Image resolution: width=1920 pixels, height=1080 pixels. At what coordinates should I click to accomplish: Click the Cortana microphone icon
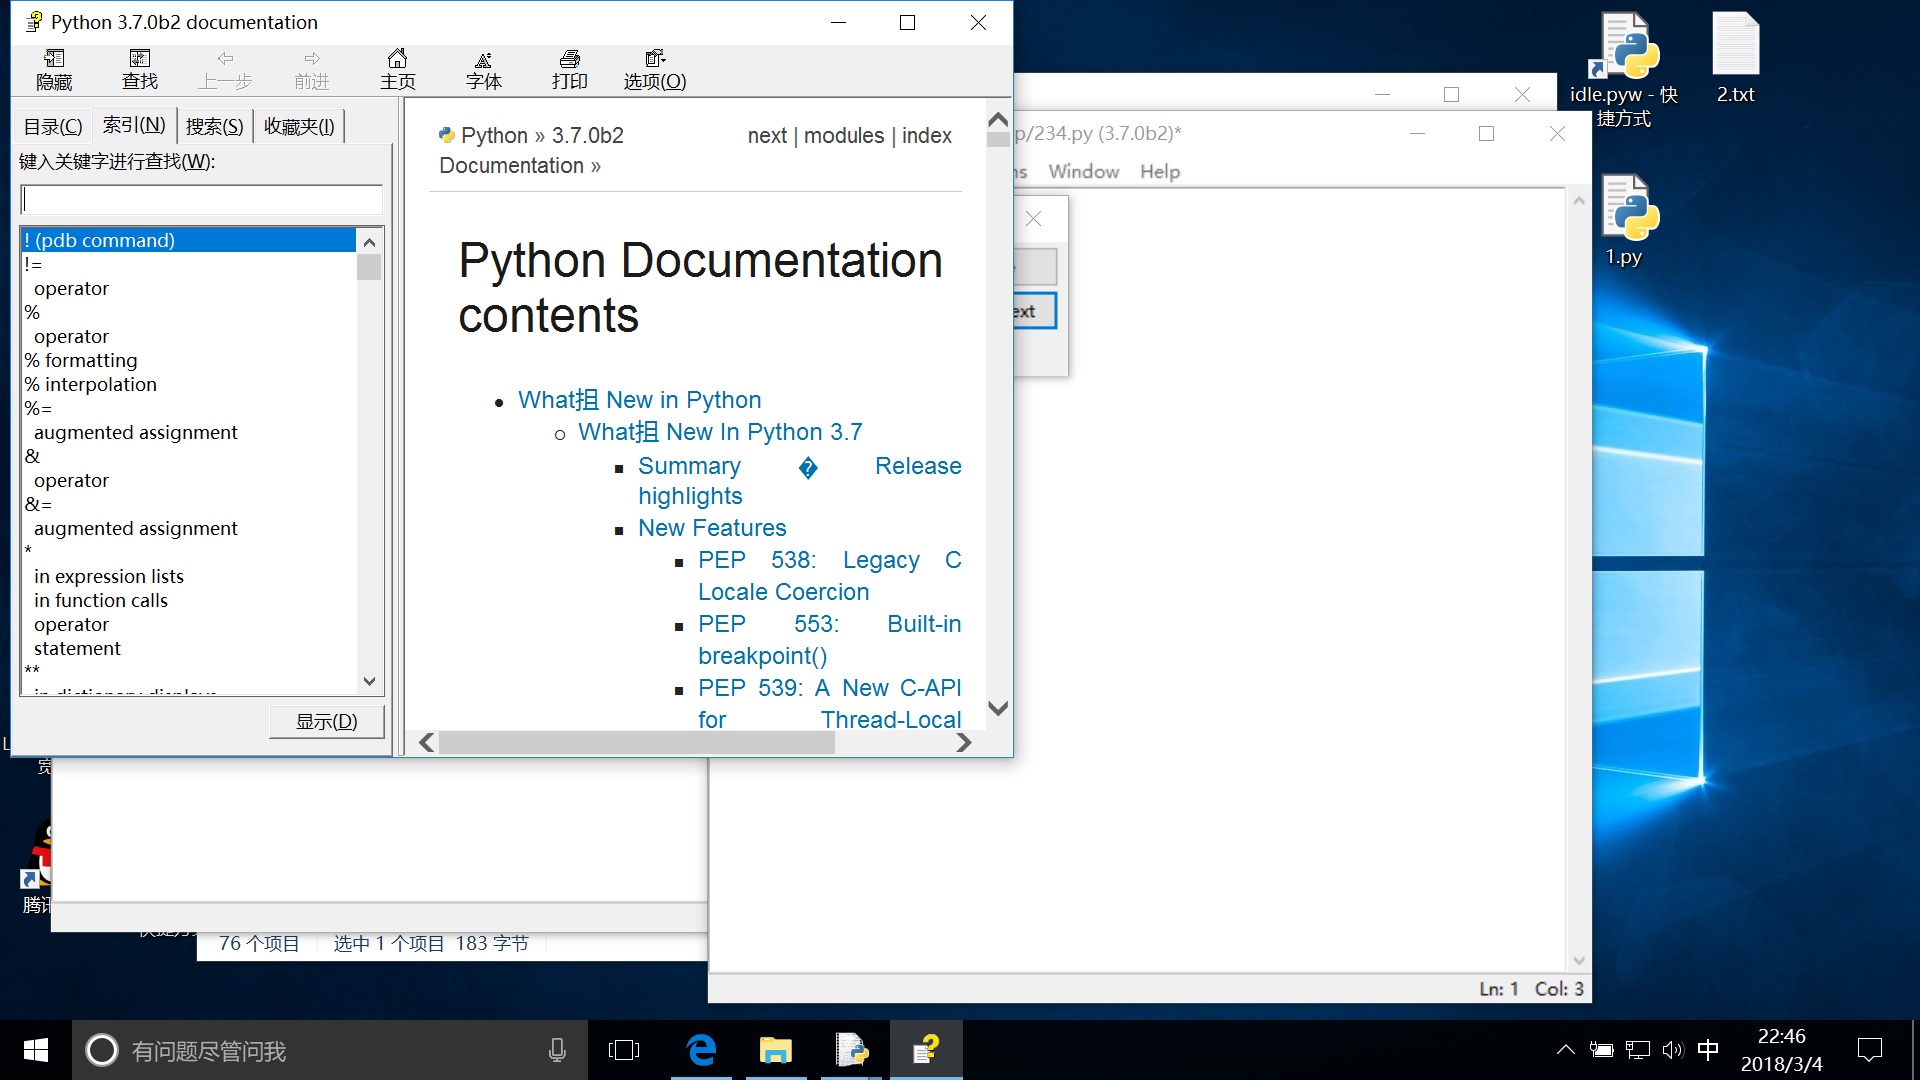pyautogui.click(x=557, y=1050)
